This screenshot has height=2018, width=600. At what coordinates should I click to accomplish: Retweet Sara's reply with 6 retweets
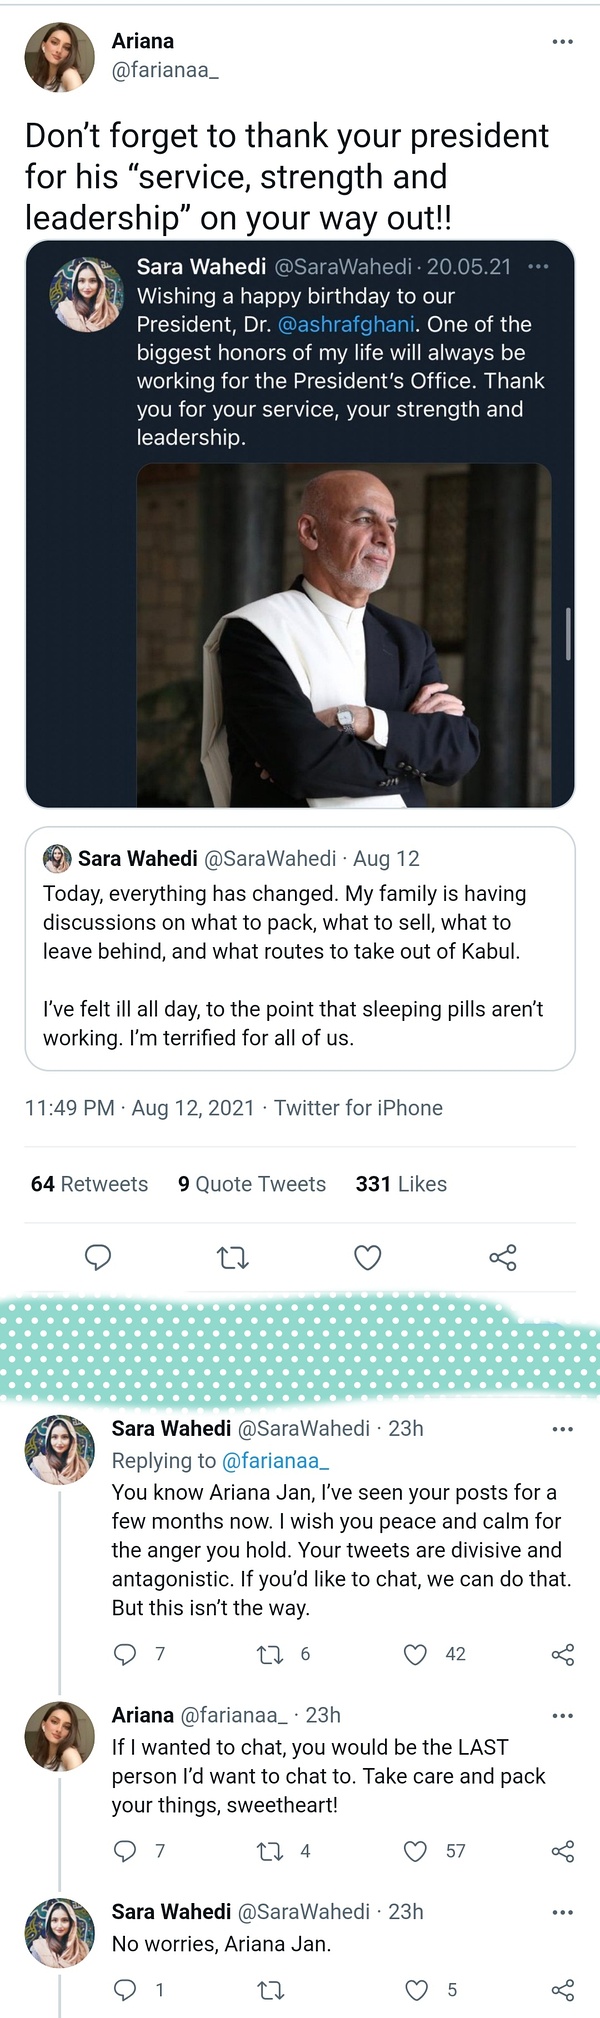click(270, 1654)
